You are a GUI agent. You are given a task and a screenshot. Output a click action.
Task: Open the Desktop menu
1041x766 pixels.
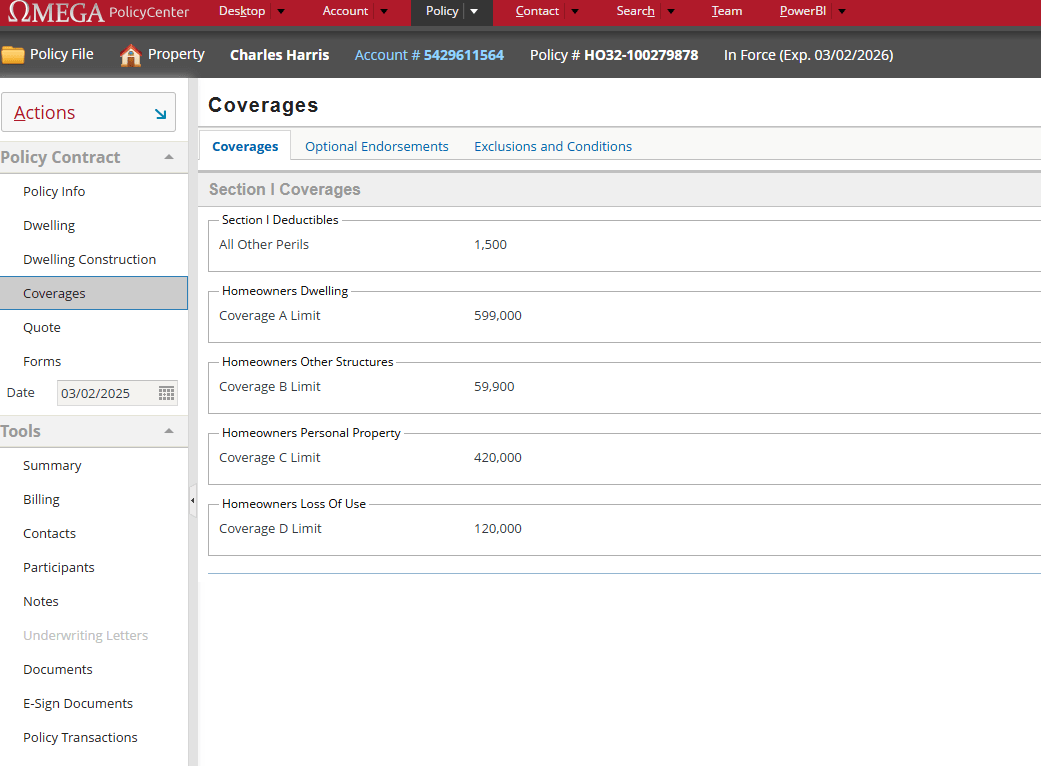242,11
